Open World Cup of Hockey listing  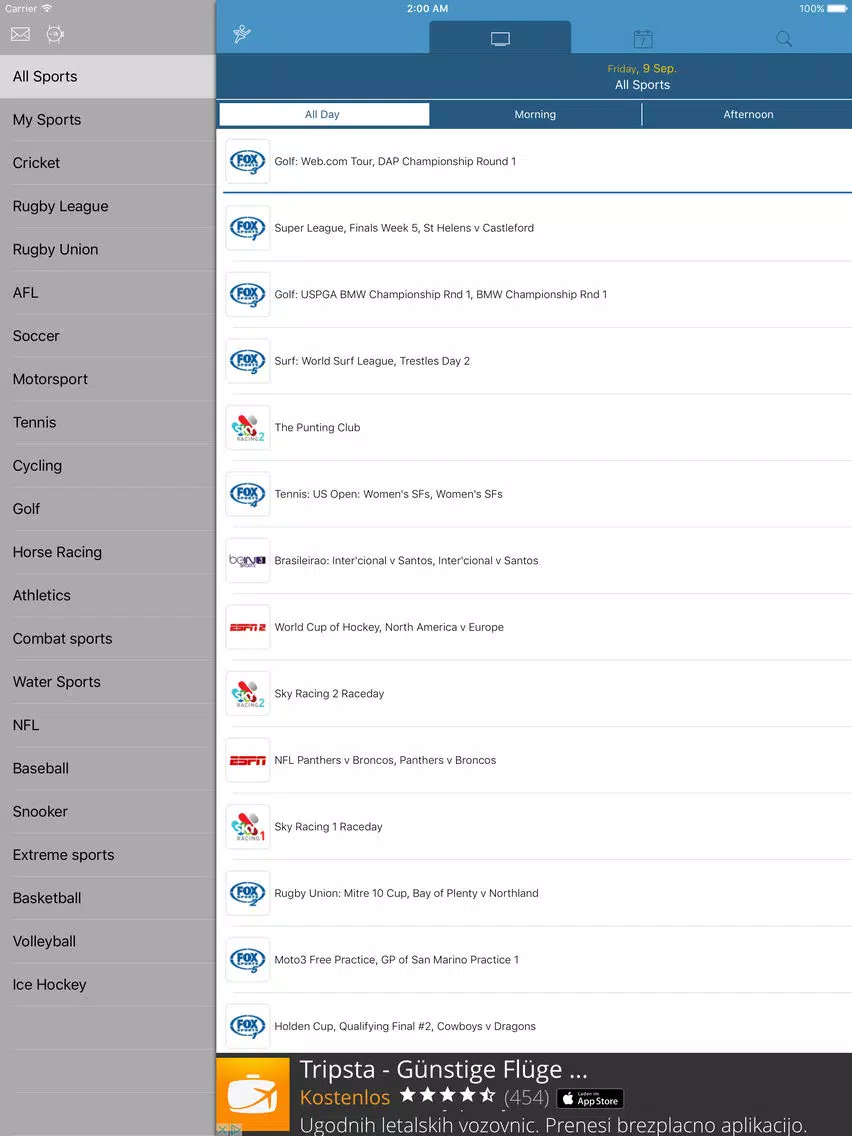coord(534,627)
